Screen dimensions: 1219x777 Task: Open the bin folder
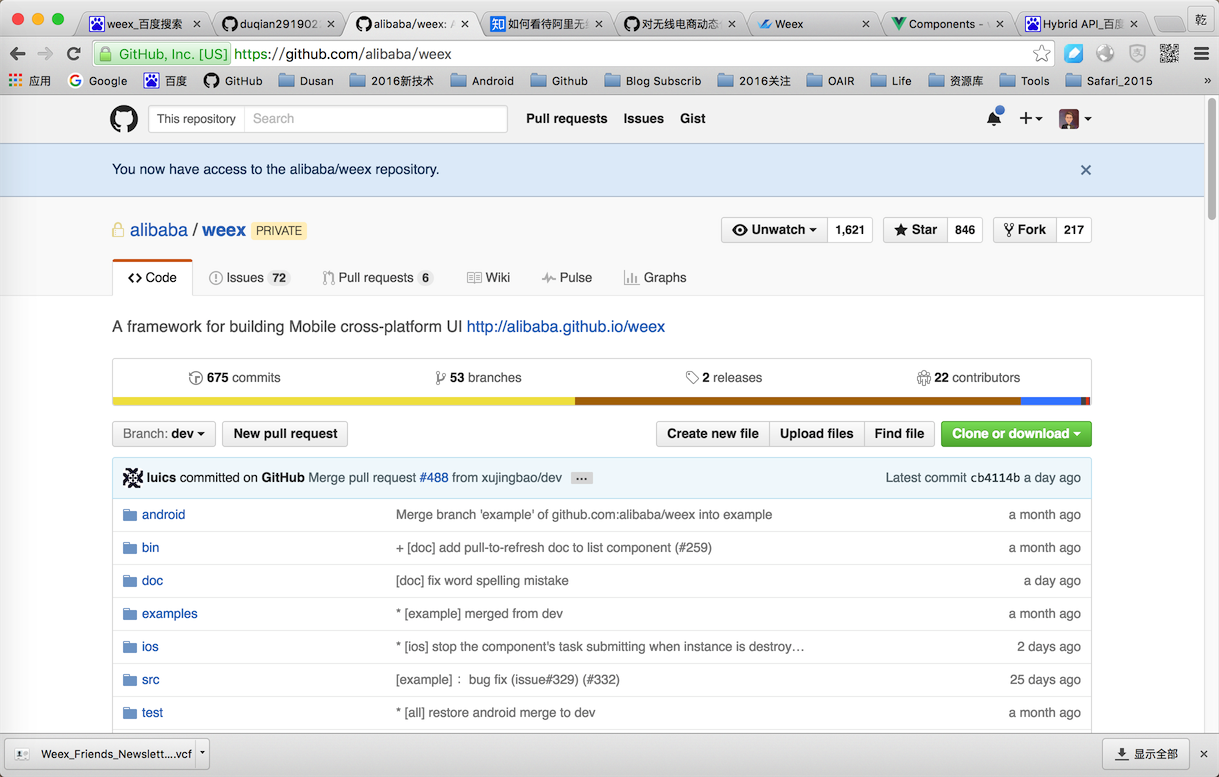coord(150,548)
